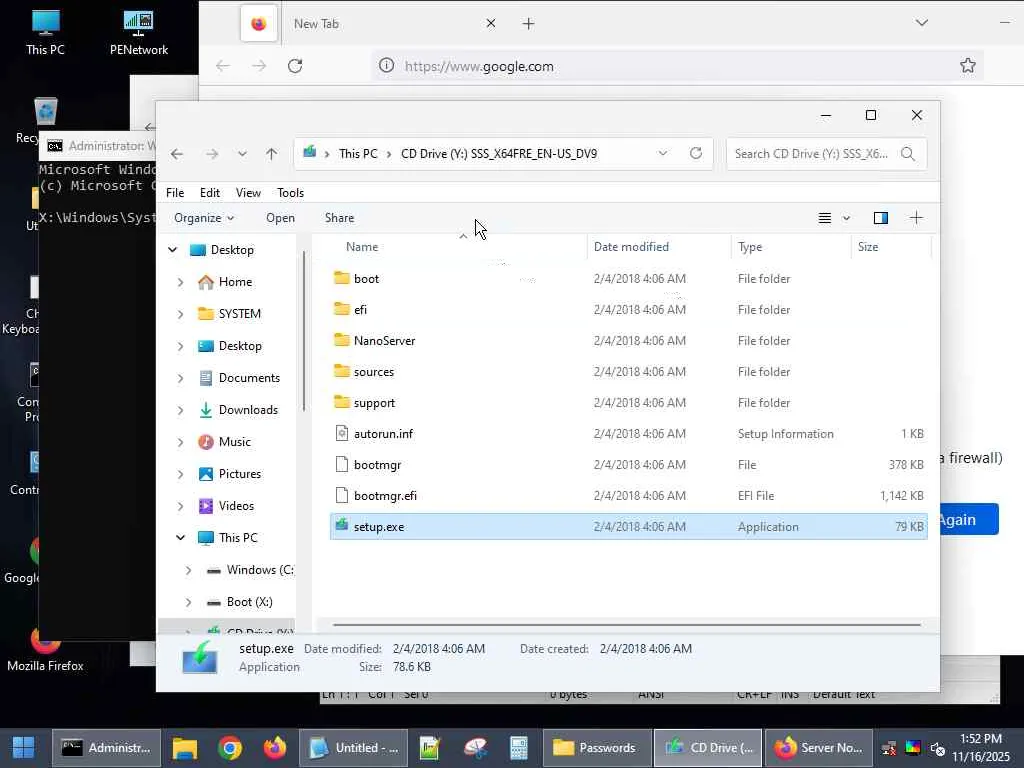Go forward in the file explorer
The width and height of the screenshot is (1024, 768).
click(212, 154)
